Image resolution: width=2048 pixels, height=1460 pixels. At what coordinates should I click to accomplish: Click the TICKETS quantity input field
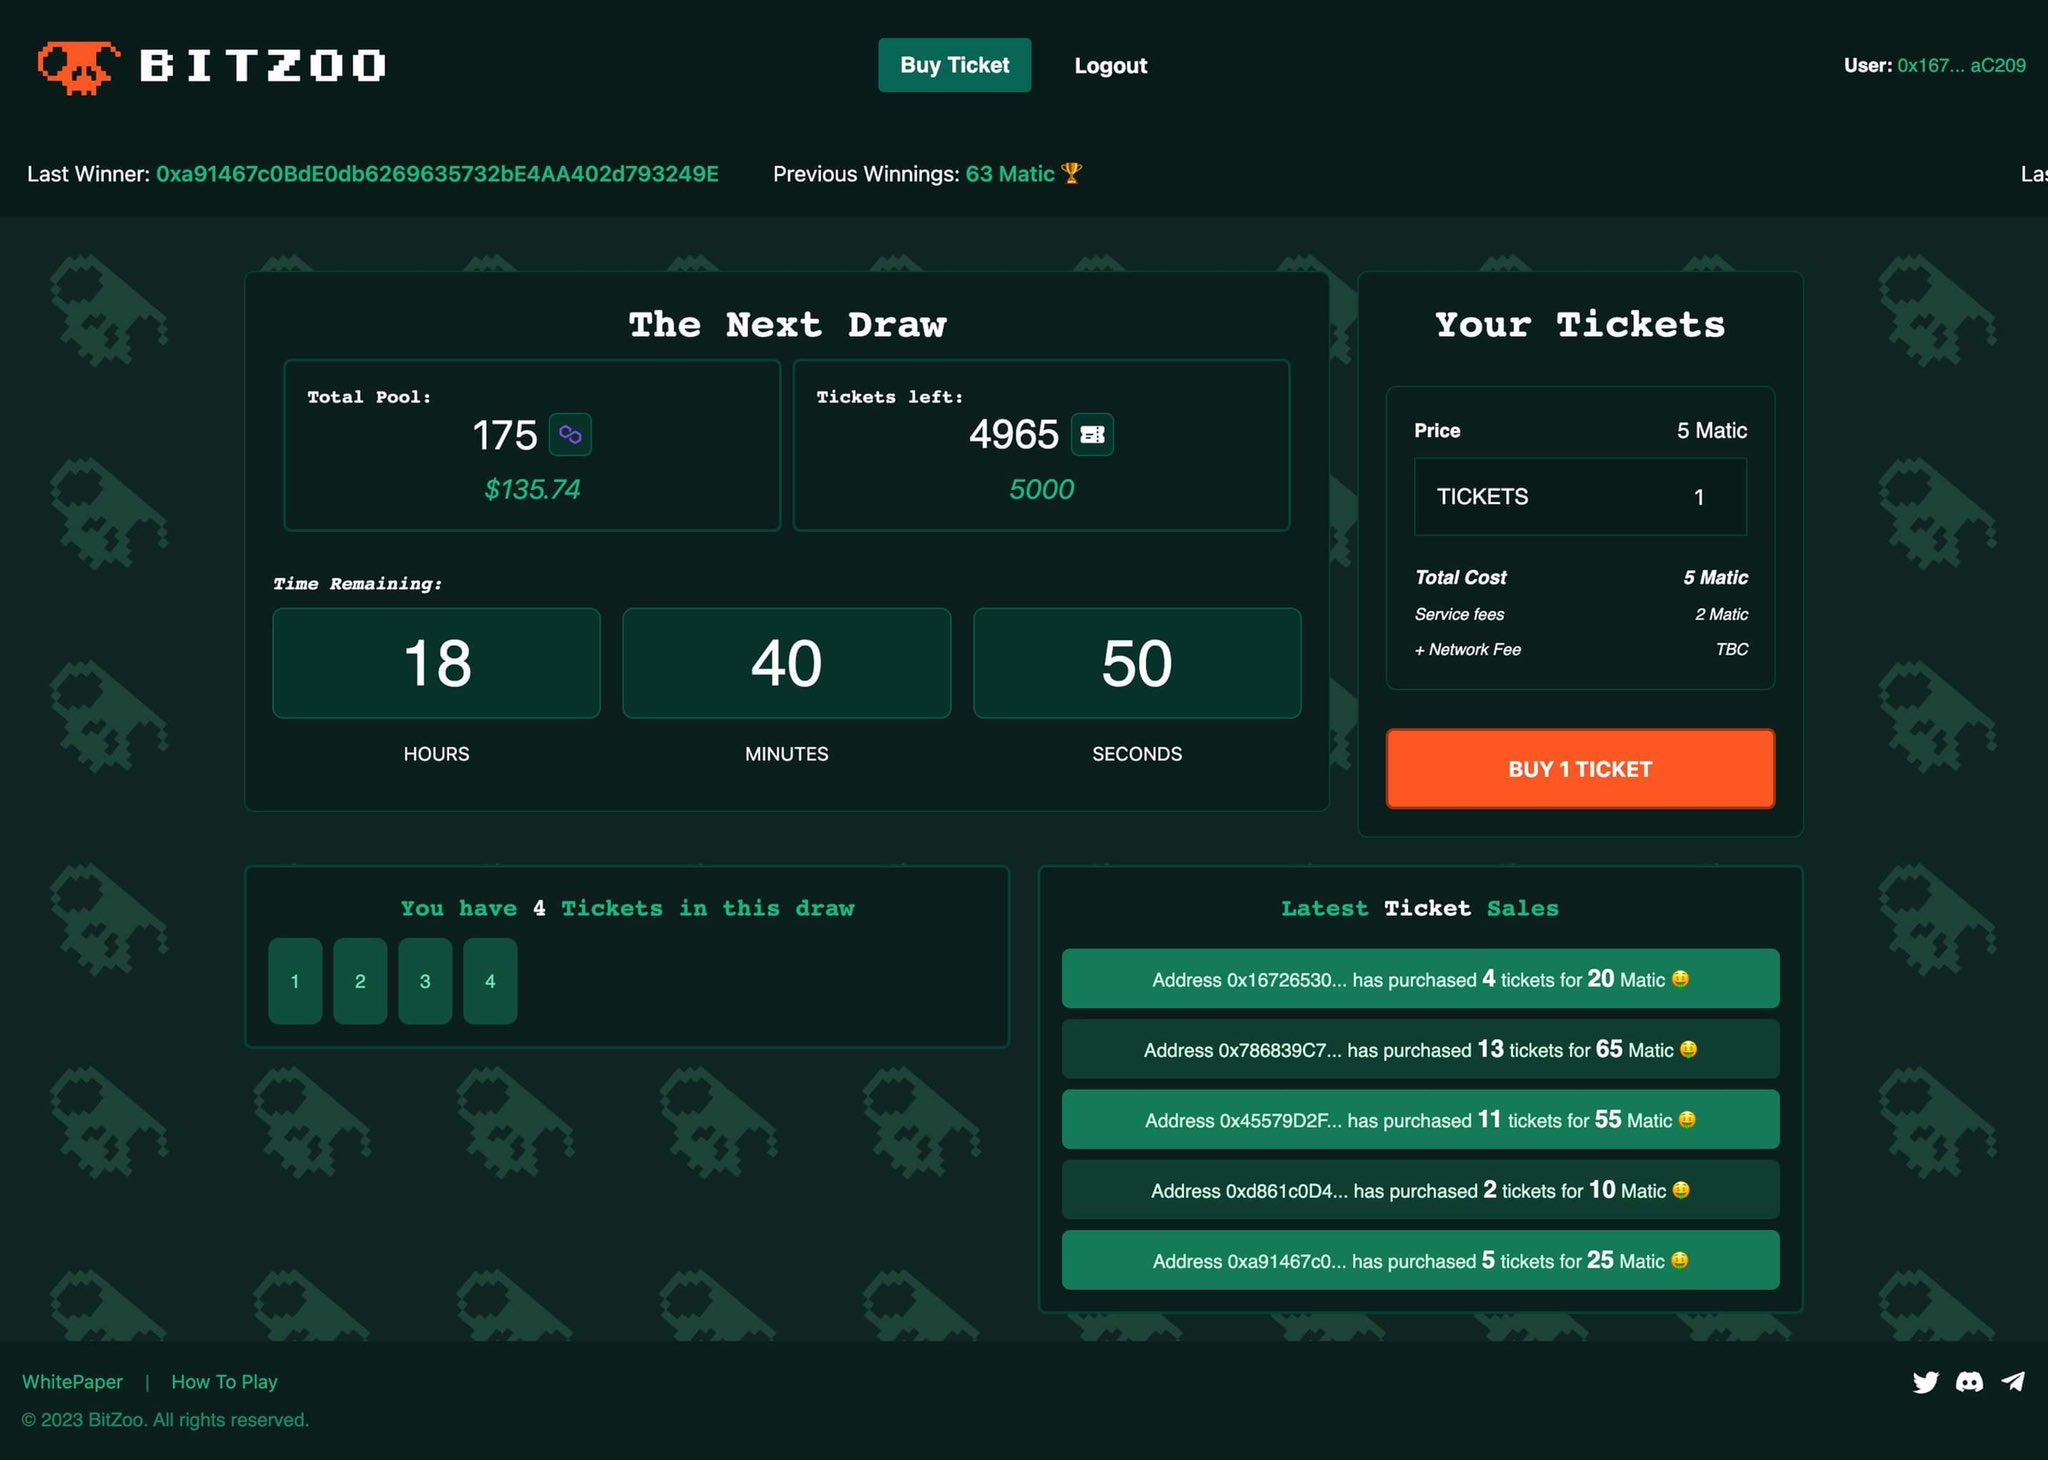click(x=1580, y=497)
